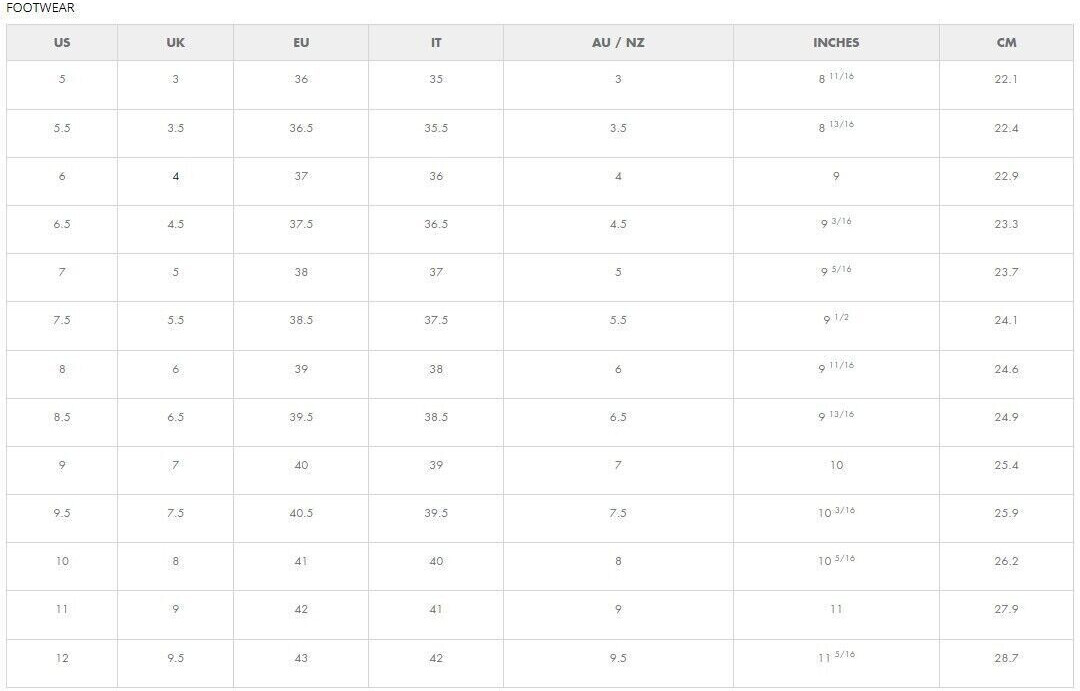
Task: Select the EU column header
Action: (301, 43)
